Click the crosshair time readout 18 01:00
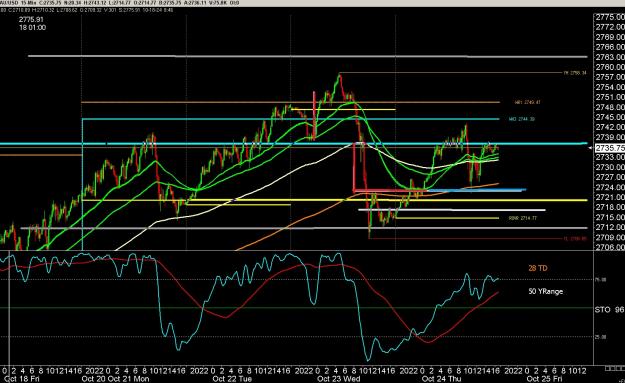Screen dimensions: 625x383 click(32, 28)
